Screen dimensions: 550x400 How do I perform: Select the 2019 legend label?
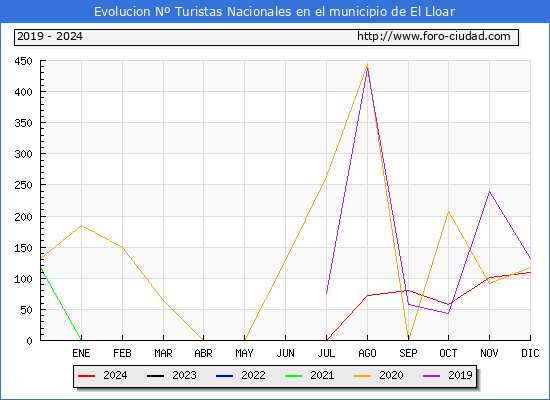click(460, 375)
